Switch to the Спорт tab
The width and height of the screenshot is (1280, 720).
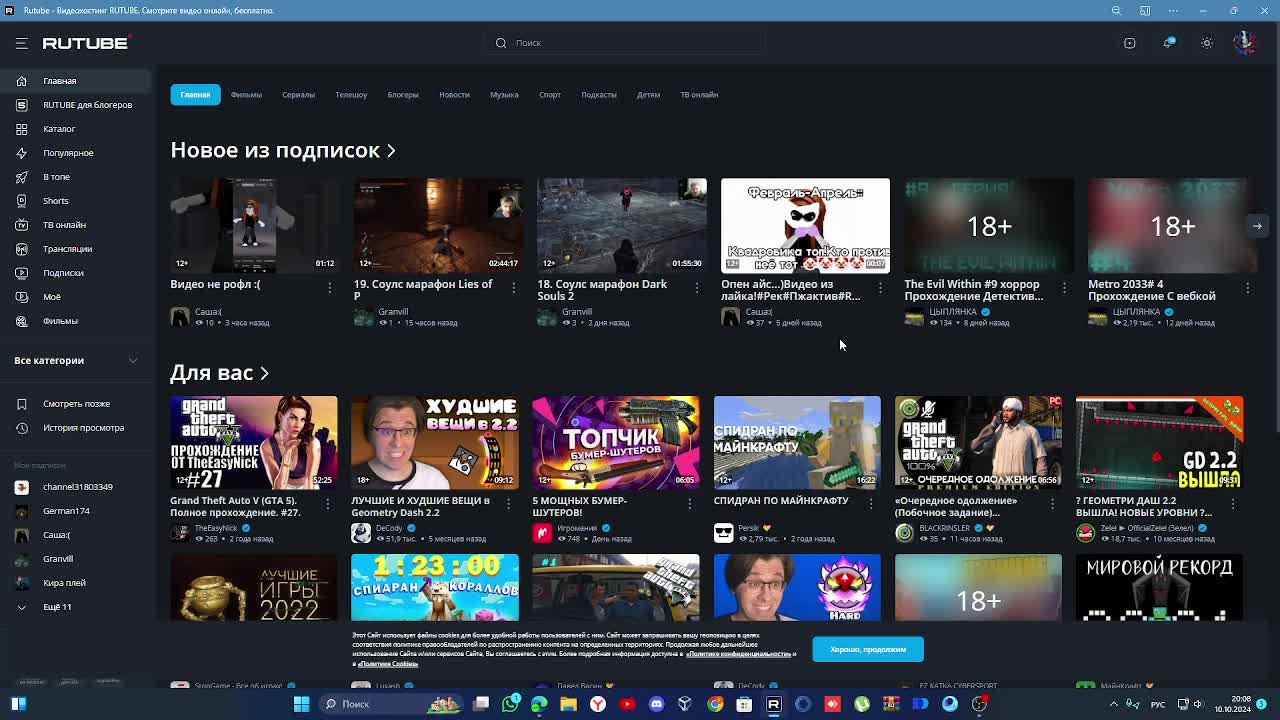pos(550,95)
